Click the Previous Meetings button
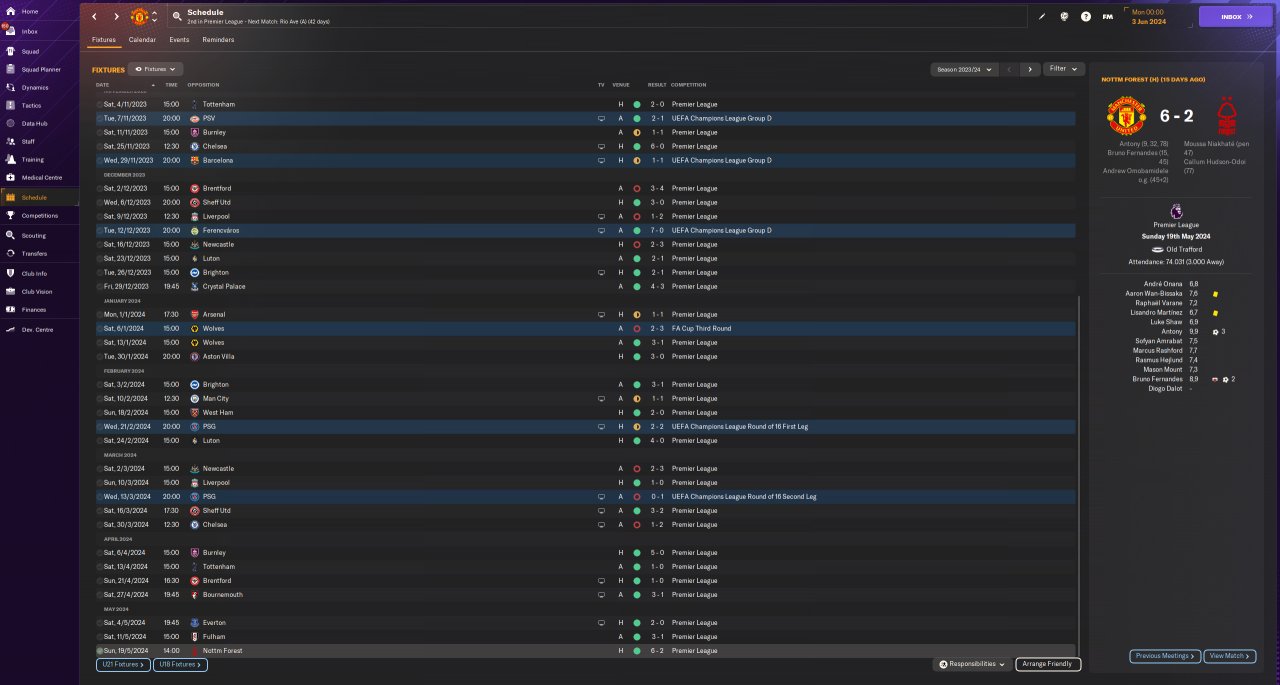Screen dimensions: 1280x685 (1165, 656)
